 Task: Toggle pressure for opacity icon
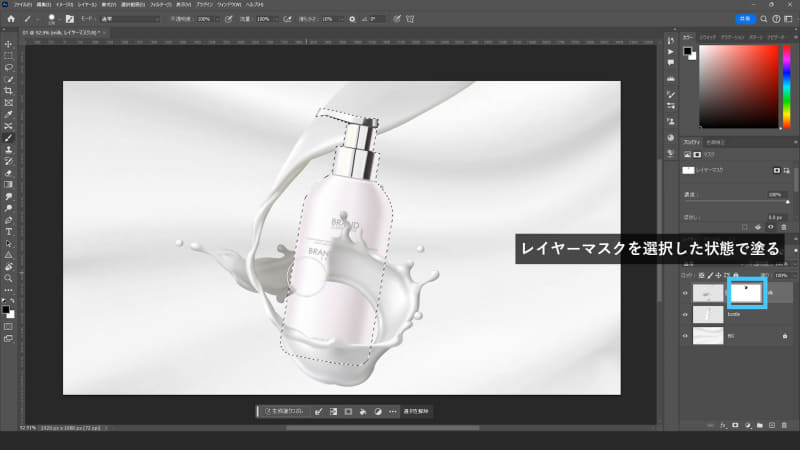tap(229, 19)
